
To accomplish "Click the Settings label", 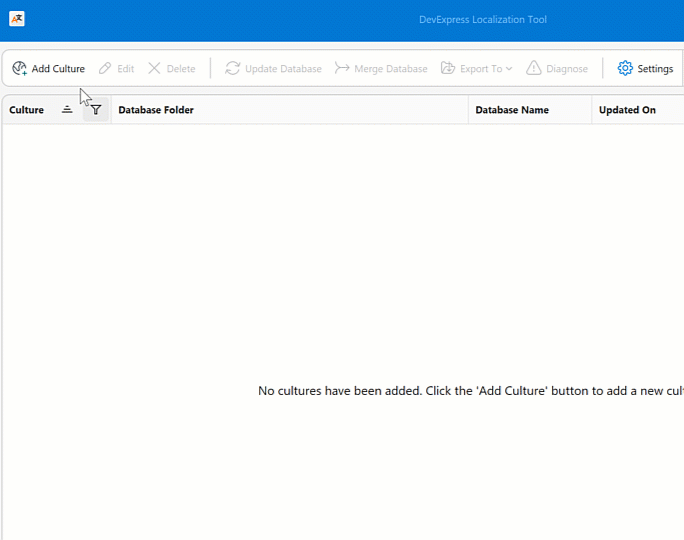I will coord(655,69).
